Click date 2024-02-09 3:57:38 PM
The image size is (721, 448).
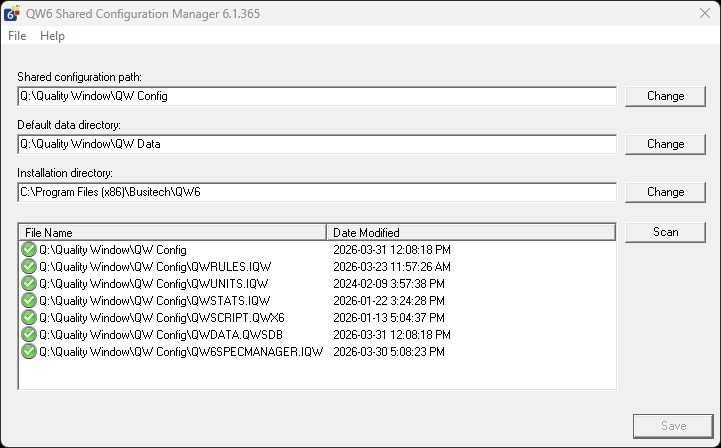coord(389,284)
